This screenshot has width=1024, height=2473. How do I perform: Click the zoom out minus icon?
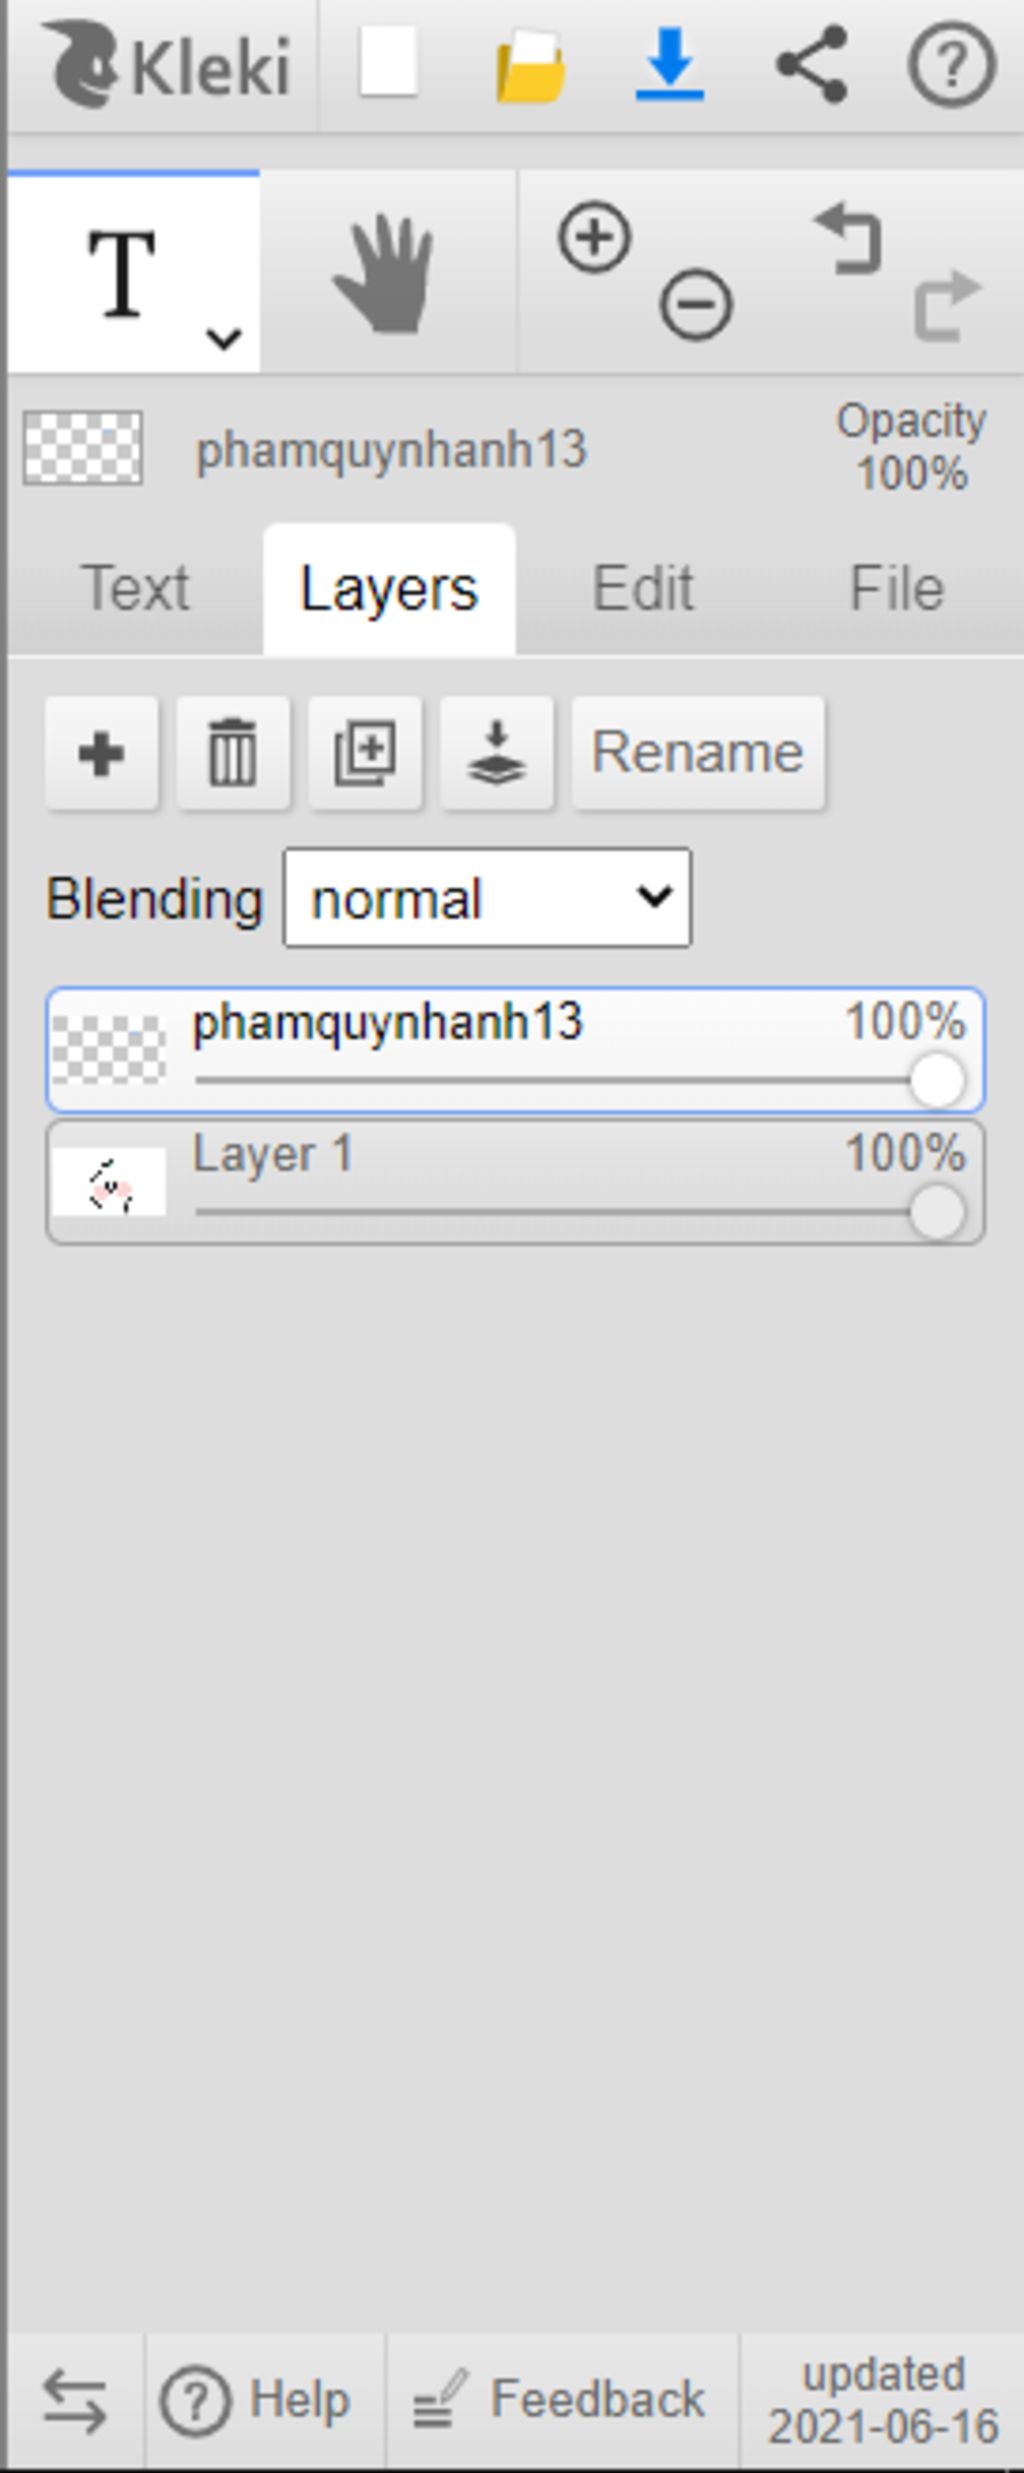click(696, 304)
